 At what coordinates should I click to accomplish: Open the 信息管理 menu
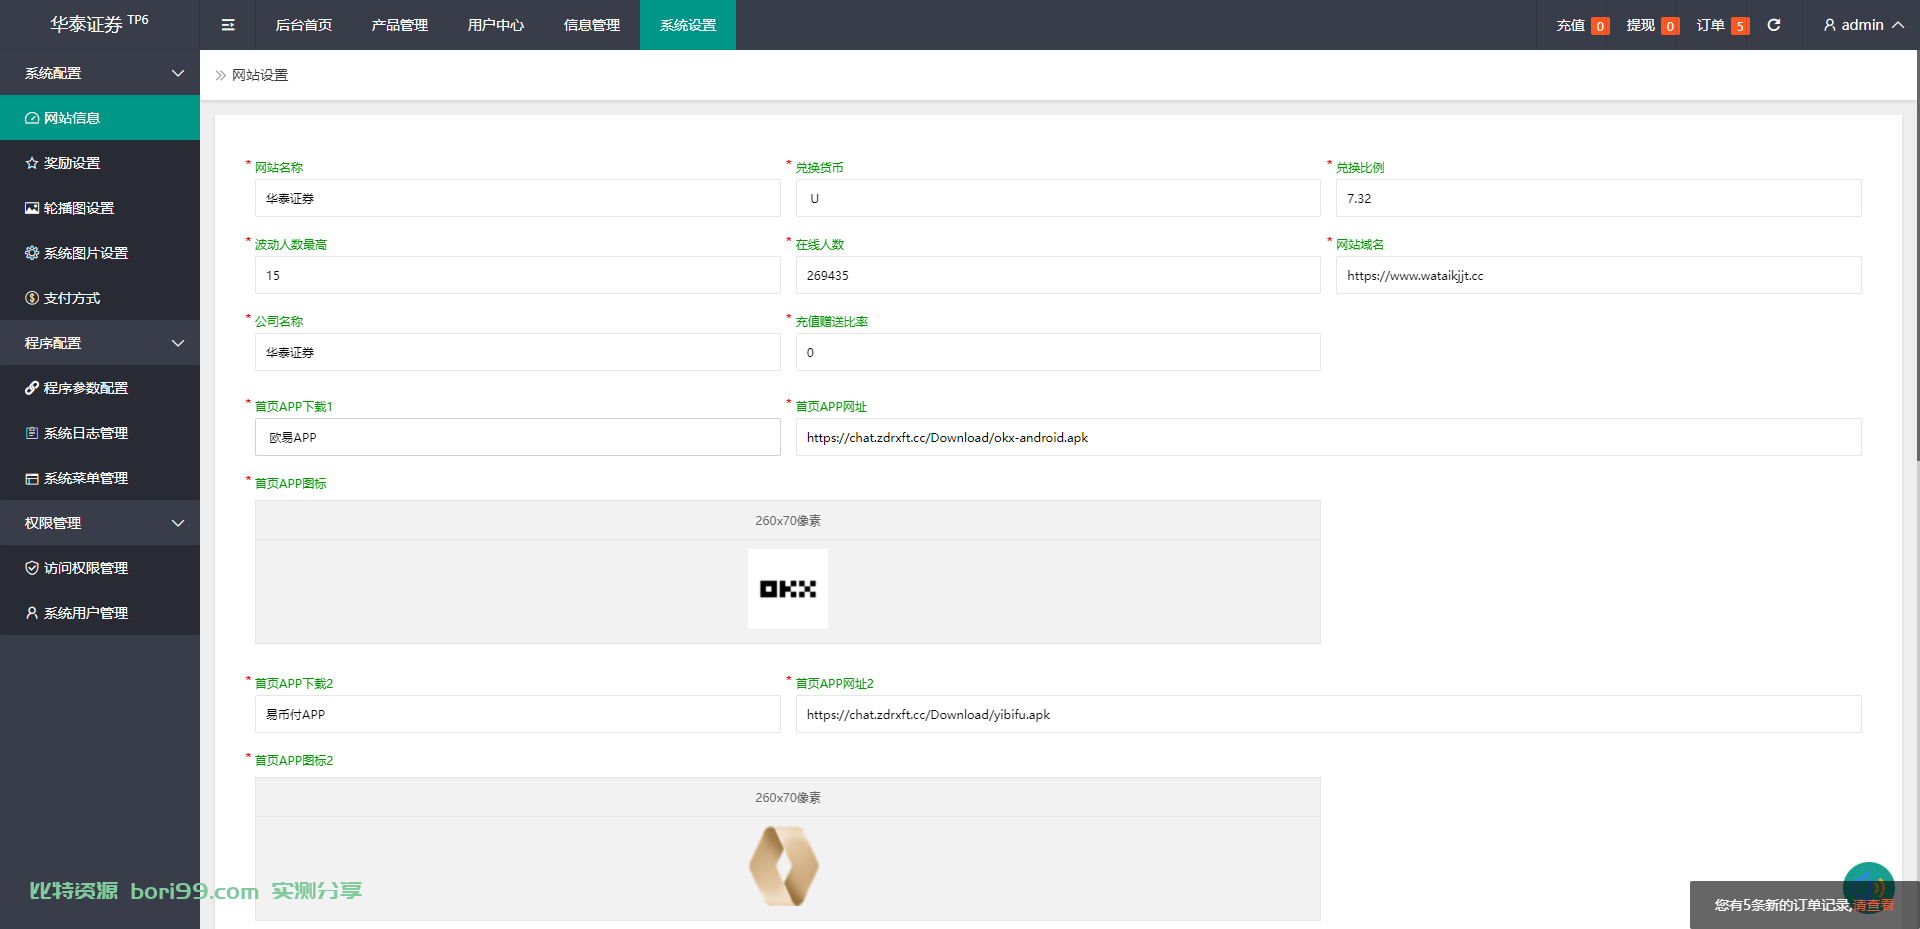592,25
